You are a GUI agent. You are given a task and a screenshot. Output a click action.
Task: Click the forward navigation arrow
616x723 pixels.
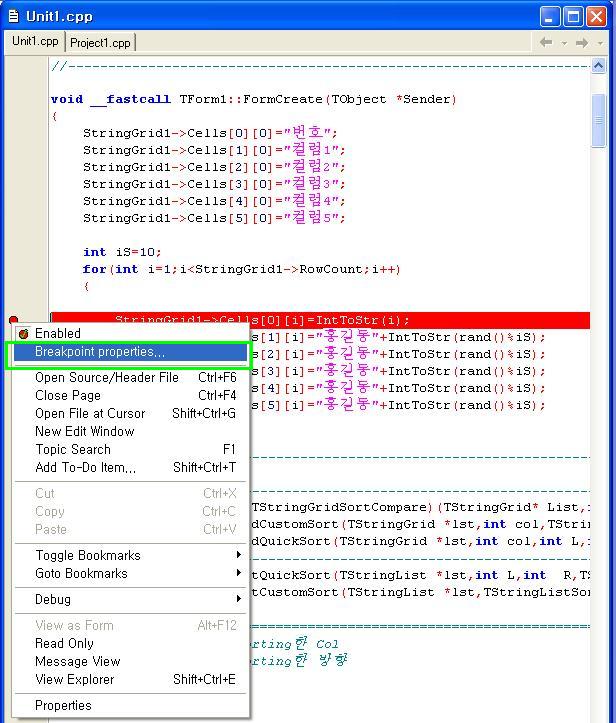[x=581, y=43]
